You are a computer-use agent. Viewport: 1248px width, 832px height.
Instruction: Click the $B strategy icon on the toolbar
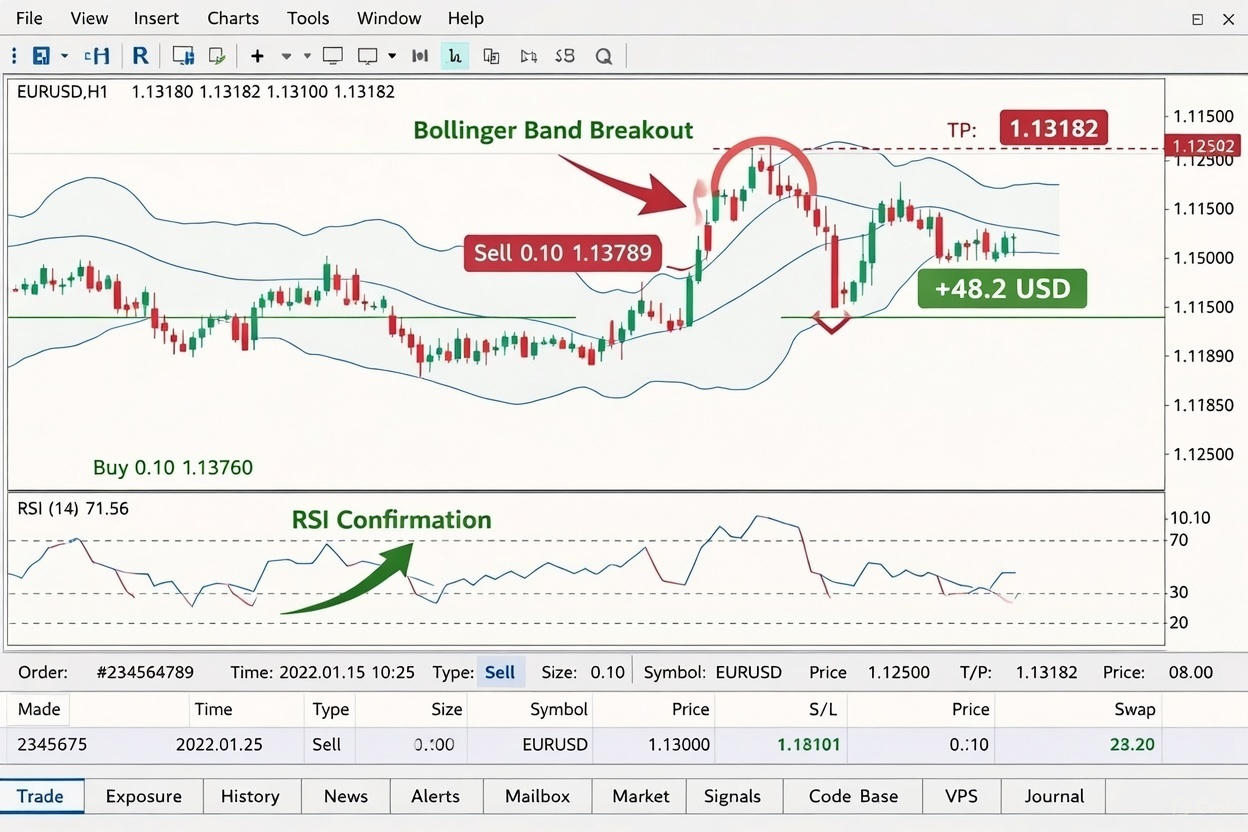click(x=564, y=56)
